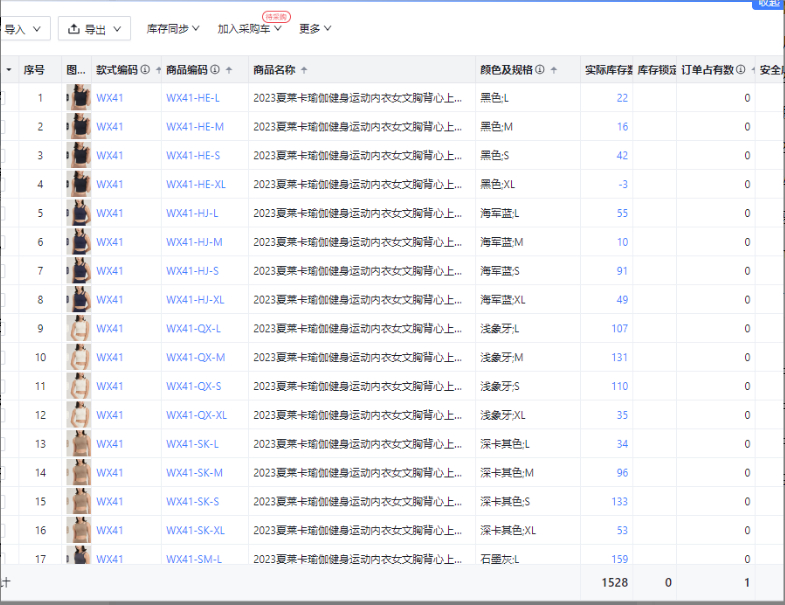Image resolution: width=785 pixels, height=605 pixels.
Task: Click the info icon beside 订单占有数 header
Action: (x=741, y=70)
